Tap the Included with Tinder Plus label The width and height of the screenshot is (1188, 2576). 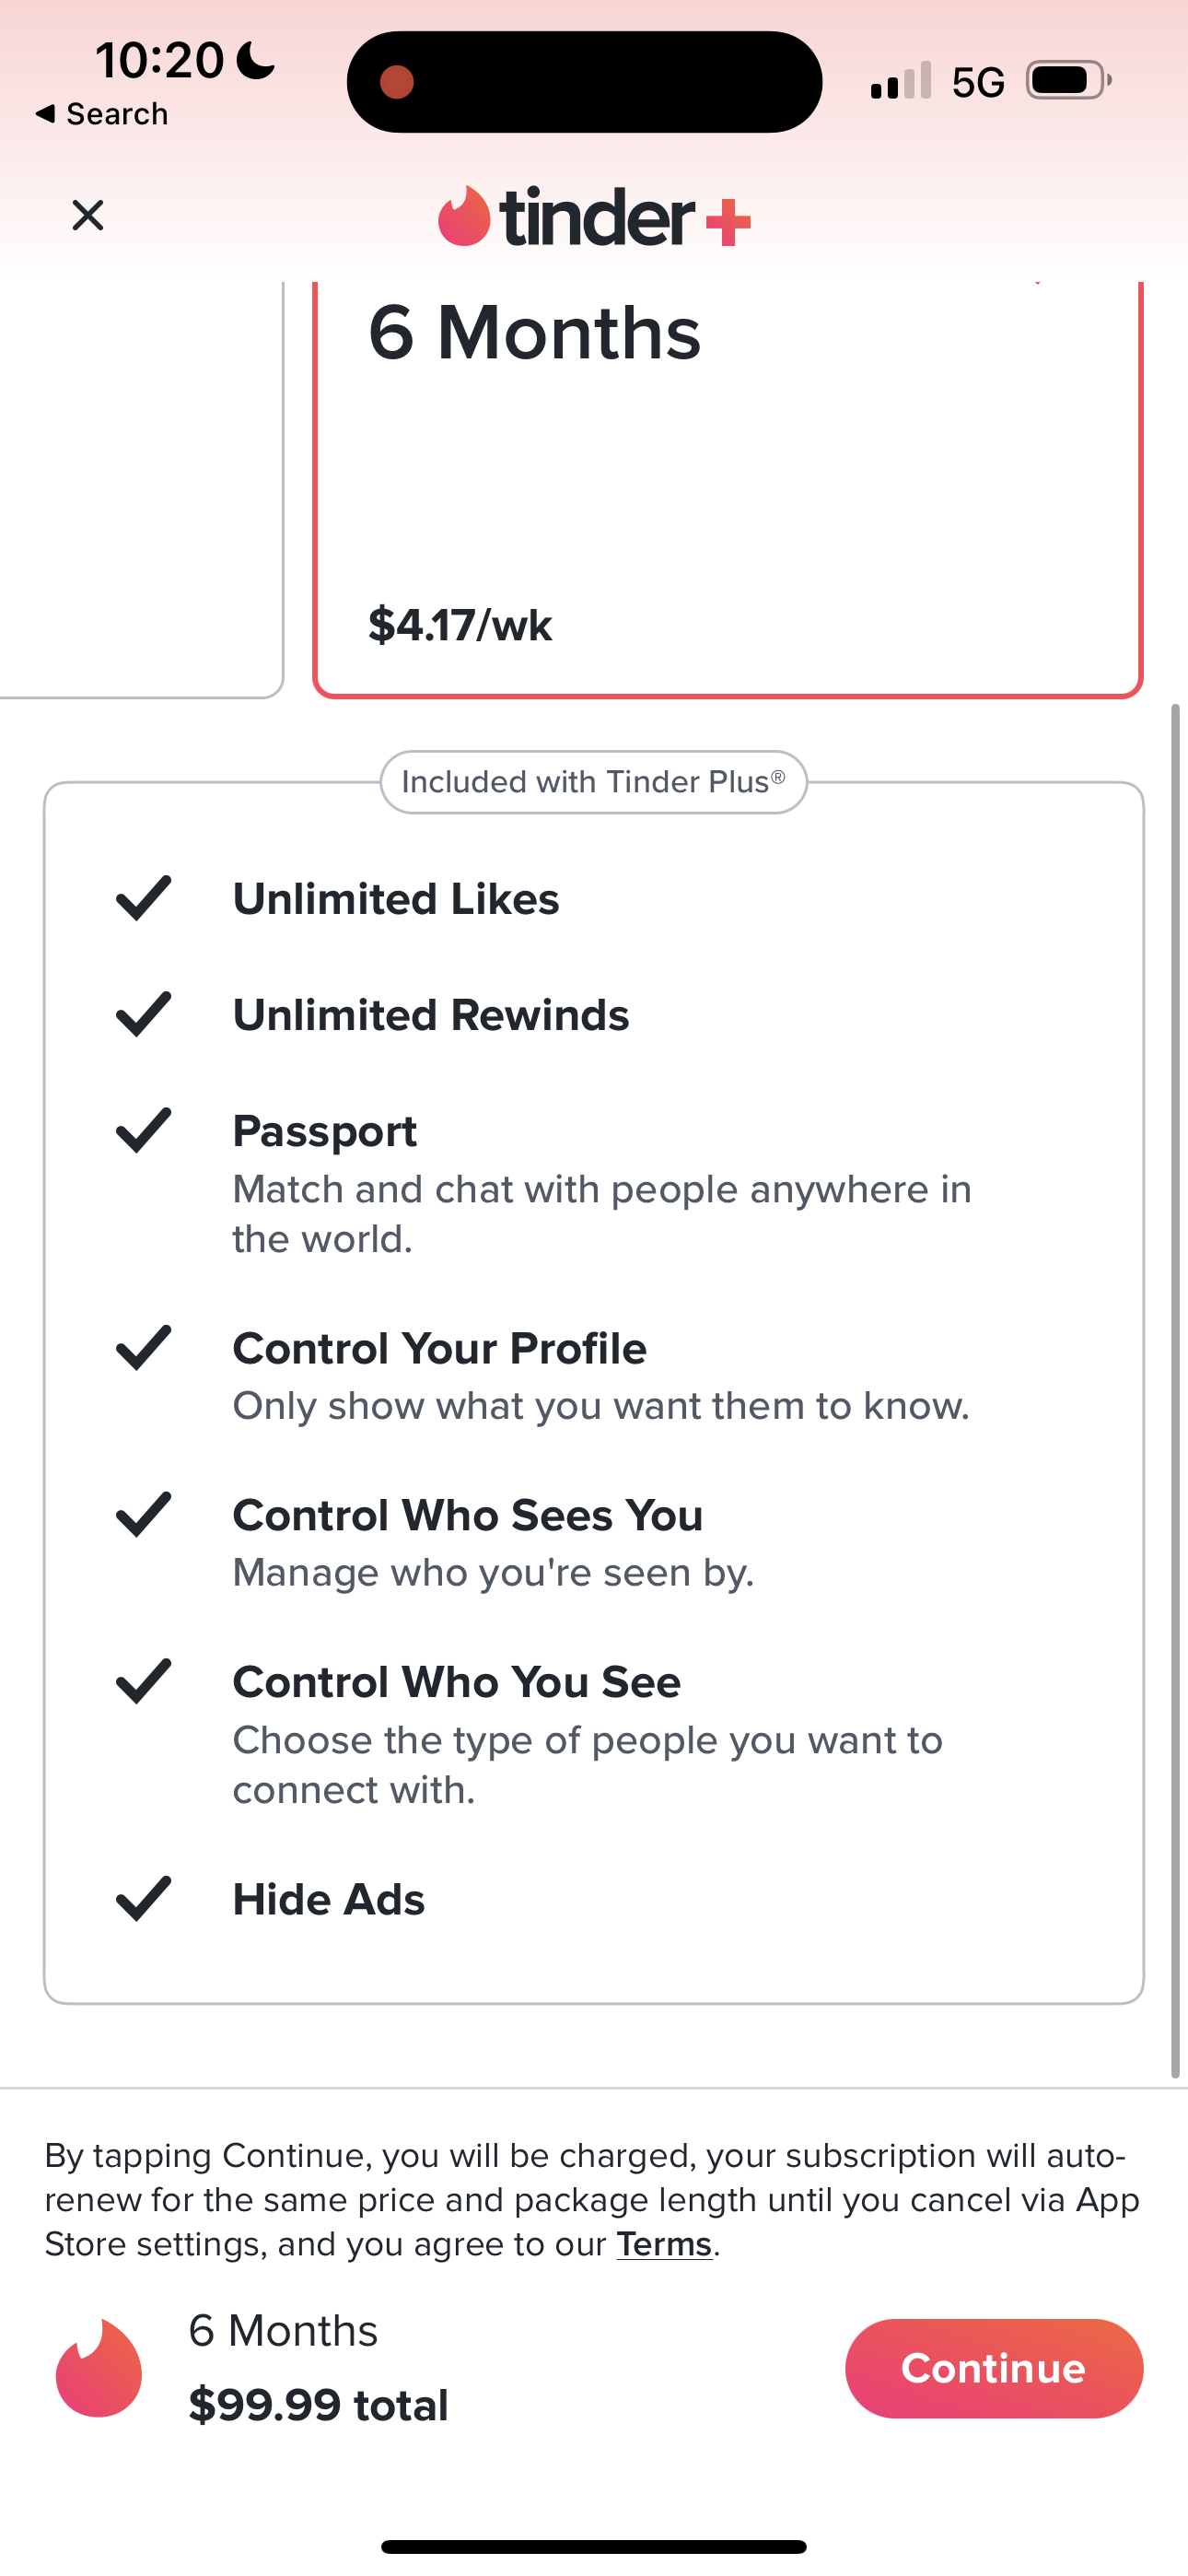(593, 782)
